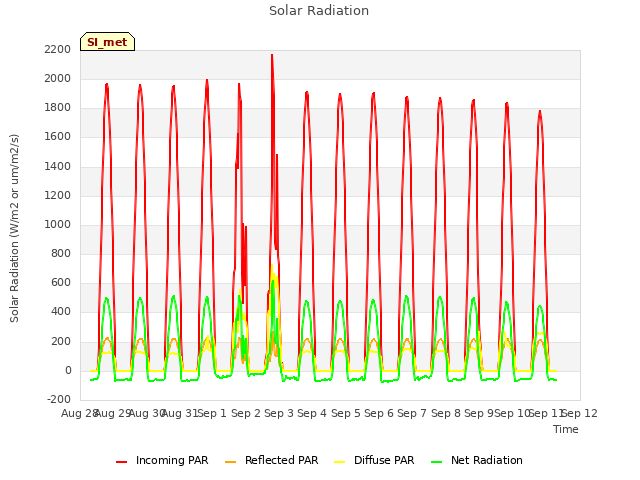Click the Solar Radiation chart title
Screen dimensions: 640x480
[x=319, y=11]
